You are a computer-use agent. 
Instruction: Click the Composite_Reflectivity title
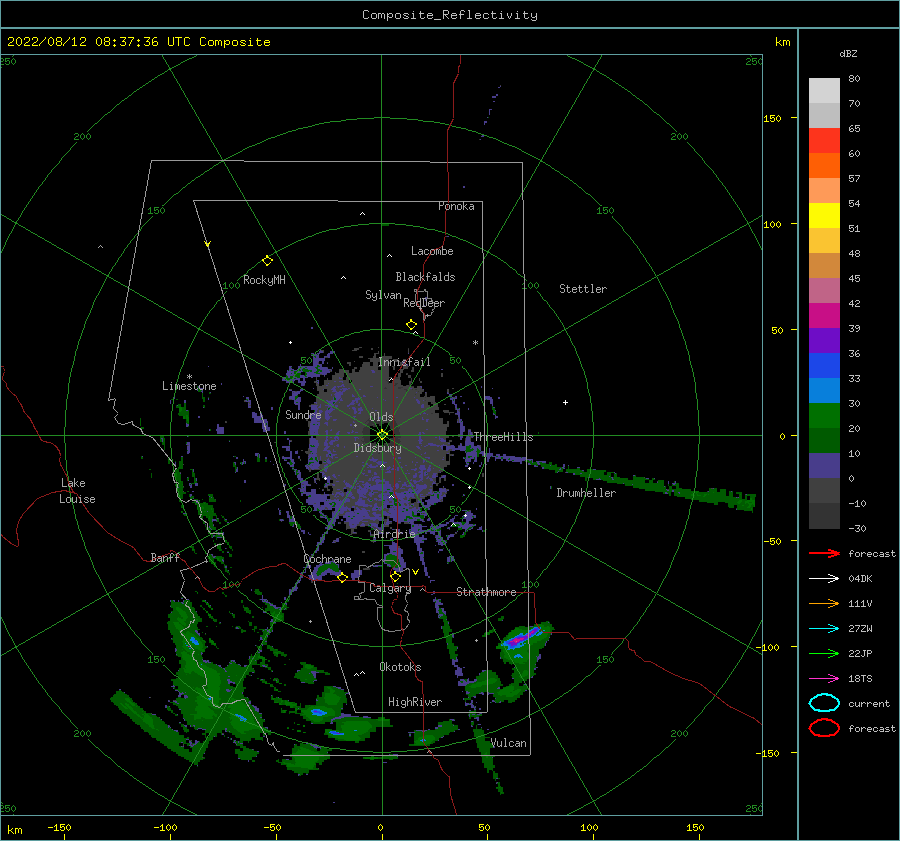coord(450,15)
